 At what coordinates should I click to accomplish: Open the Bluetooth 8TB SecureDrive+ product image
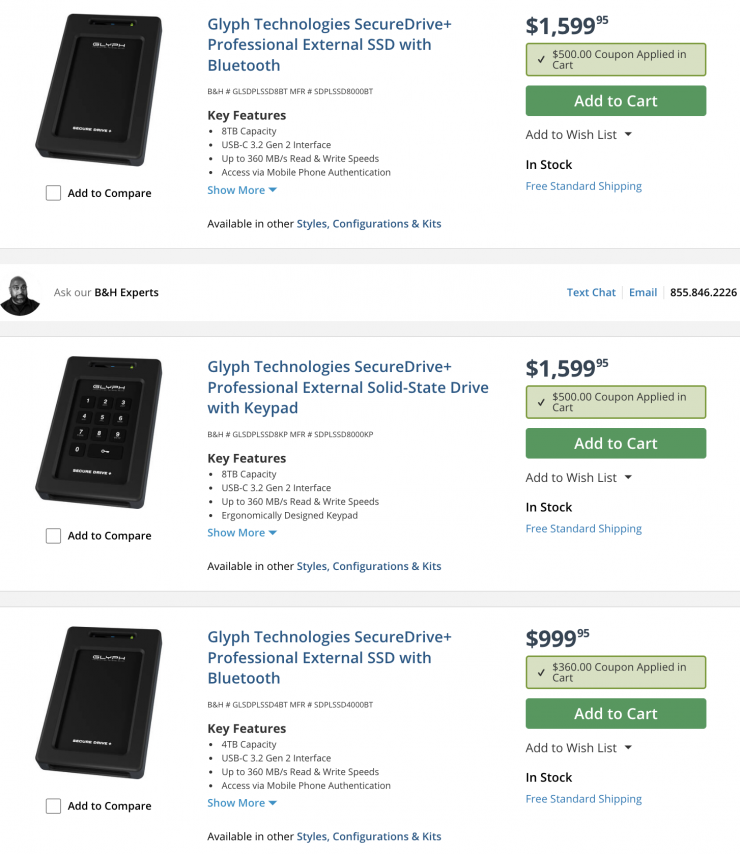98,90
